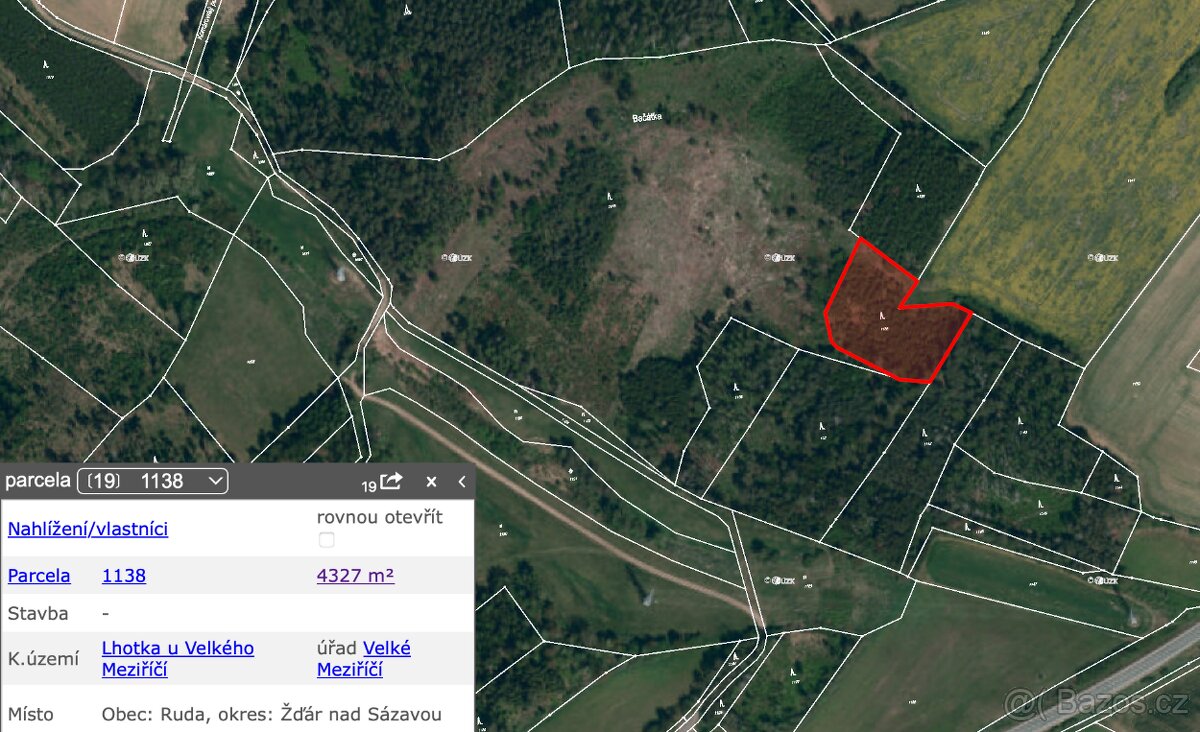Follow the Parcela link
The image size is (1200, 732).
pos(39,575)
